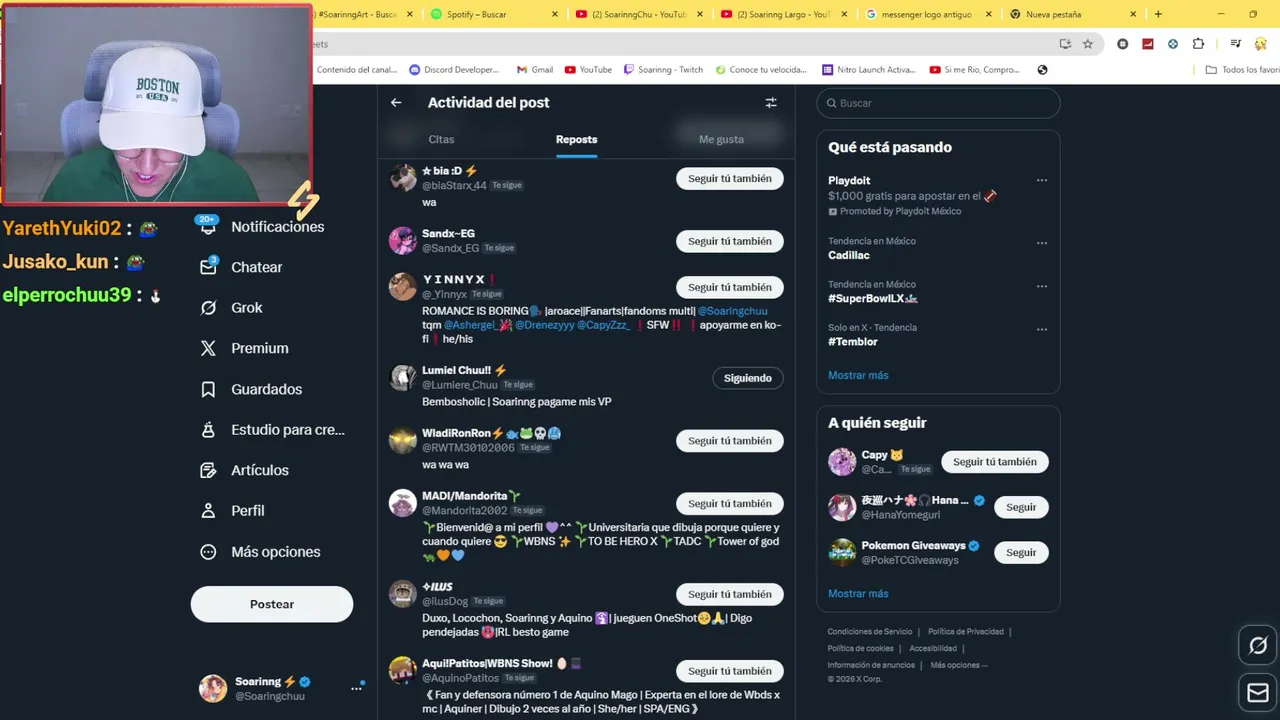Open the floating messages envelope button
This screenshot has width=1280, height=720.
click(x=1258, y=692)
